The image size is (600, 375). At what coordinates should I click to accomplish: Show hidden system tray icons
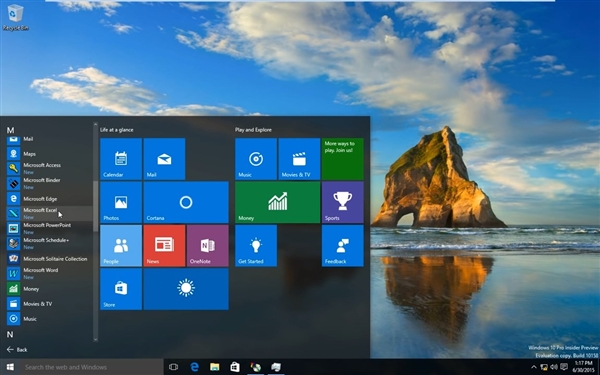tap(534, 367)
